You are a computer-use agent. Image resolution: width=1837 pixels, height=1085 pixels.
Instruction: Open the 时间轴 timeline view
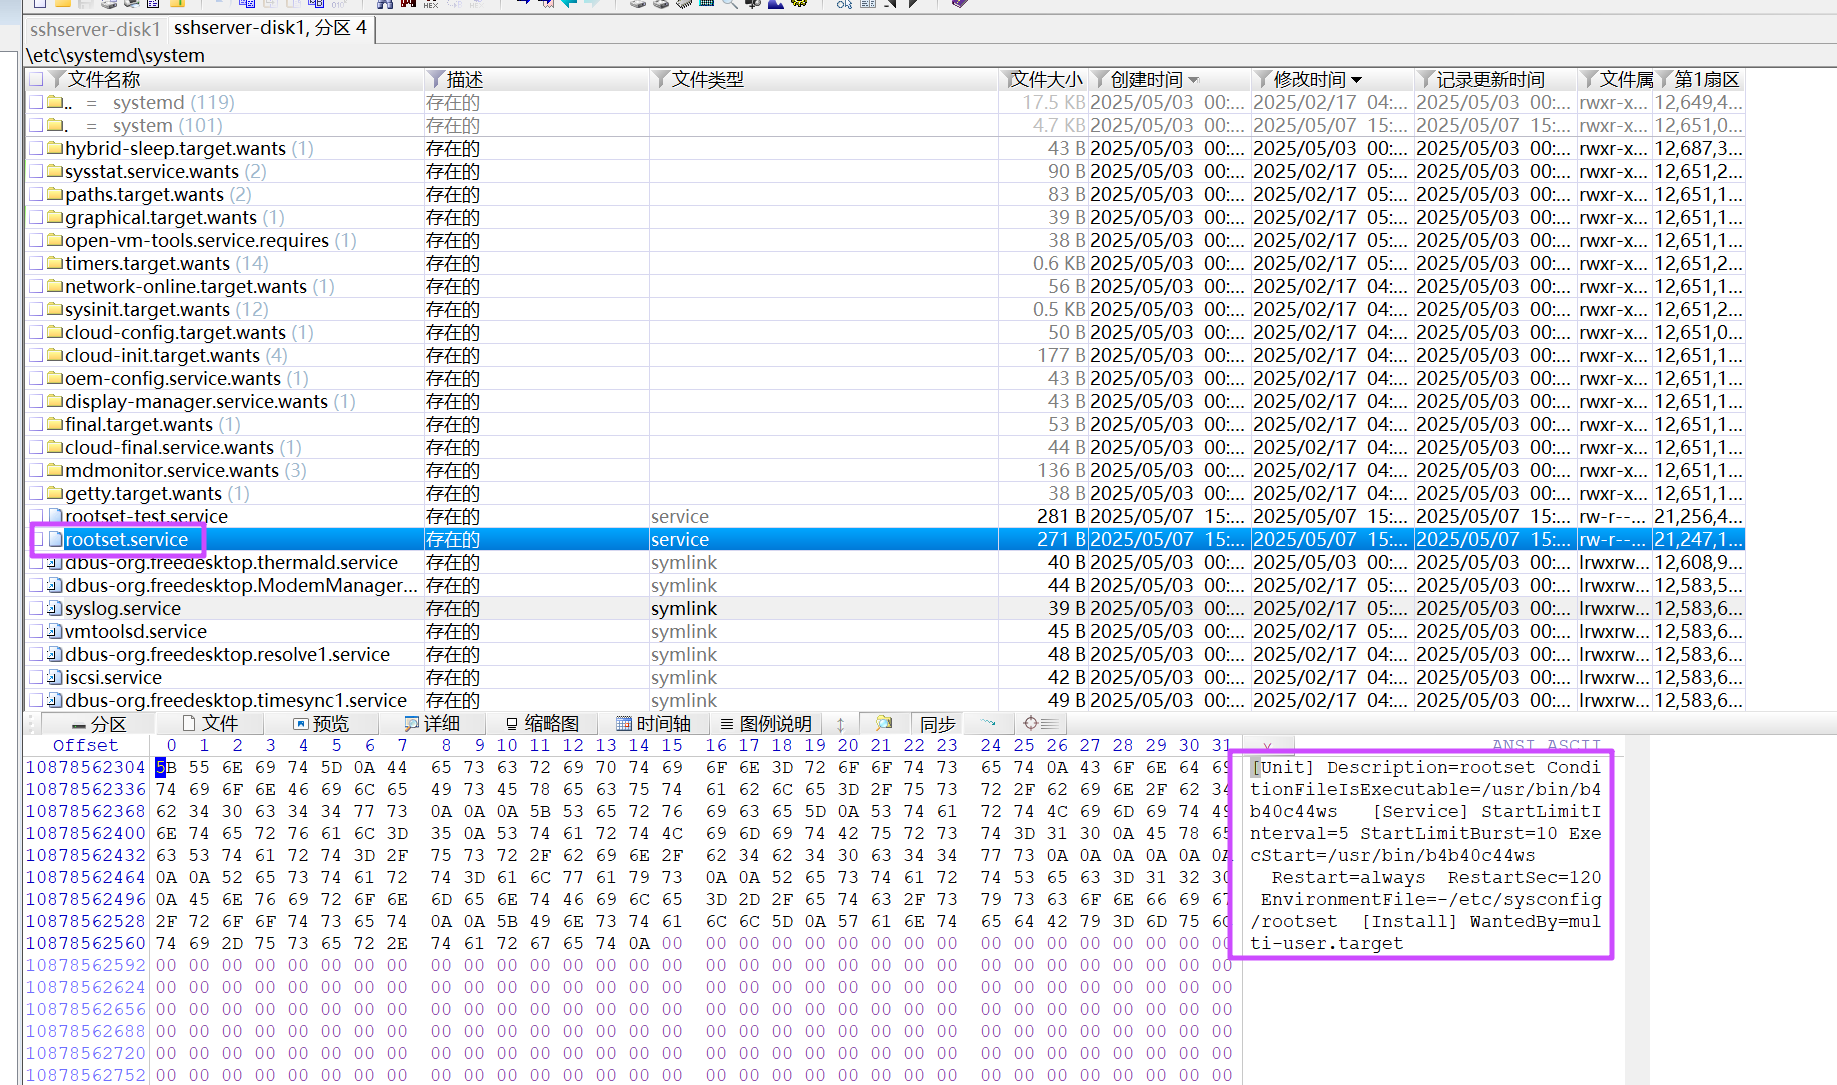(653, 724)
